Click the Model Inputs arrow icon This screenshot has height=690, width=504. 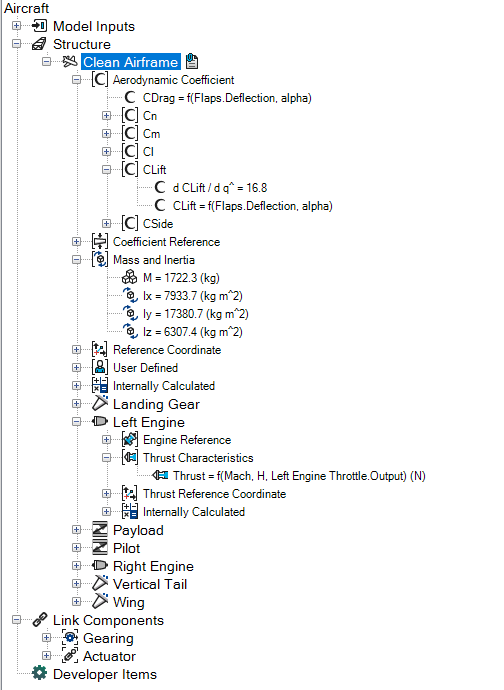tap(40, 26)
